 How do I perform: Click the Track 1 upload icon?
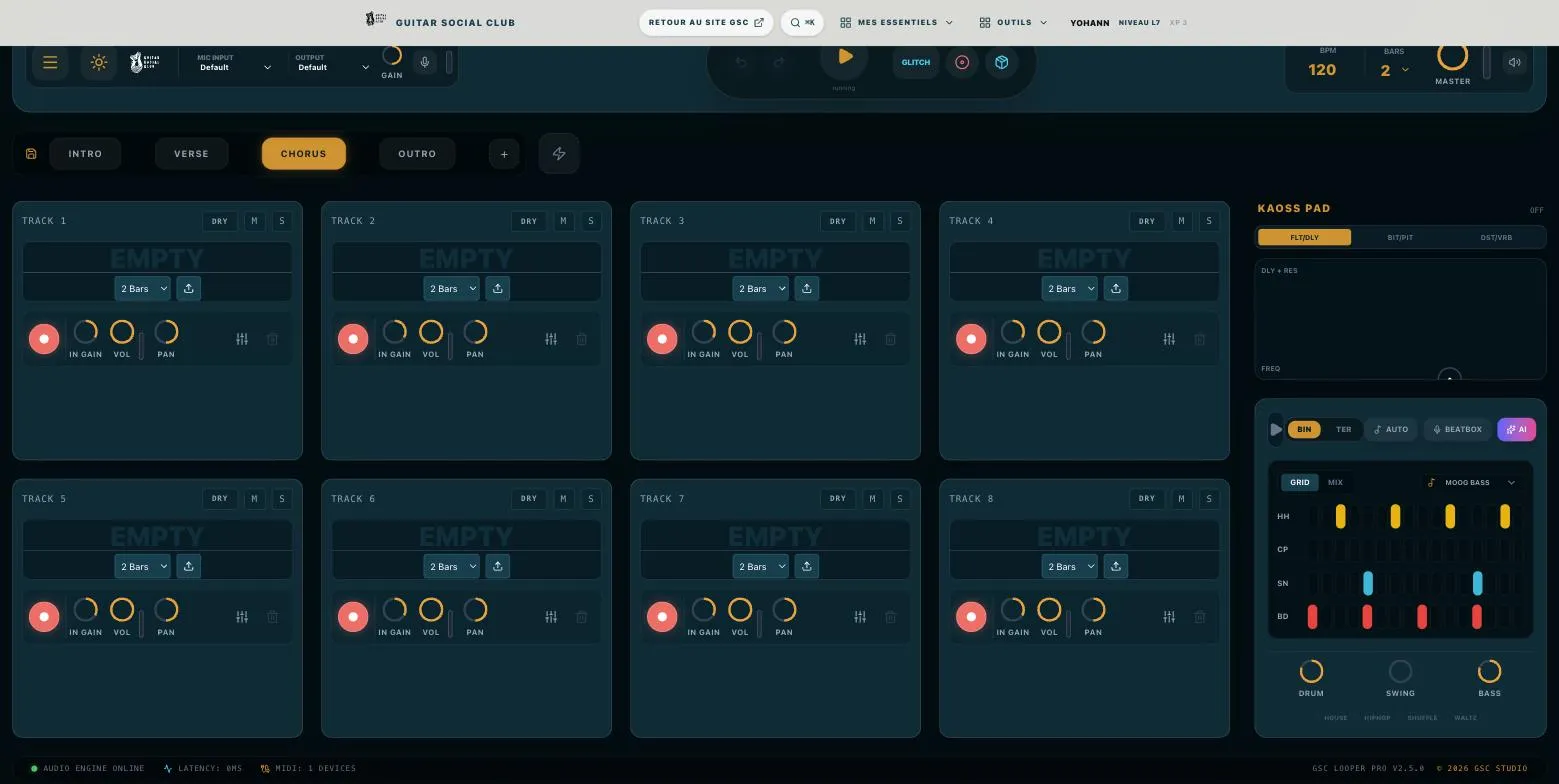click(189, 288)
